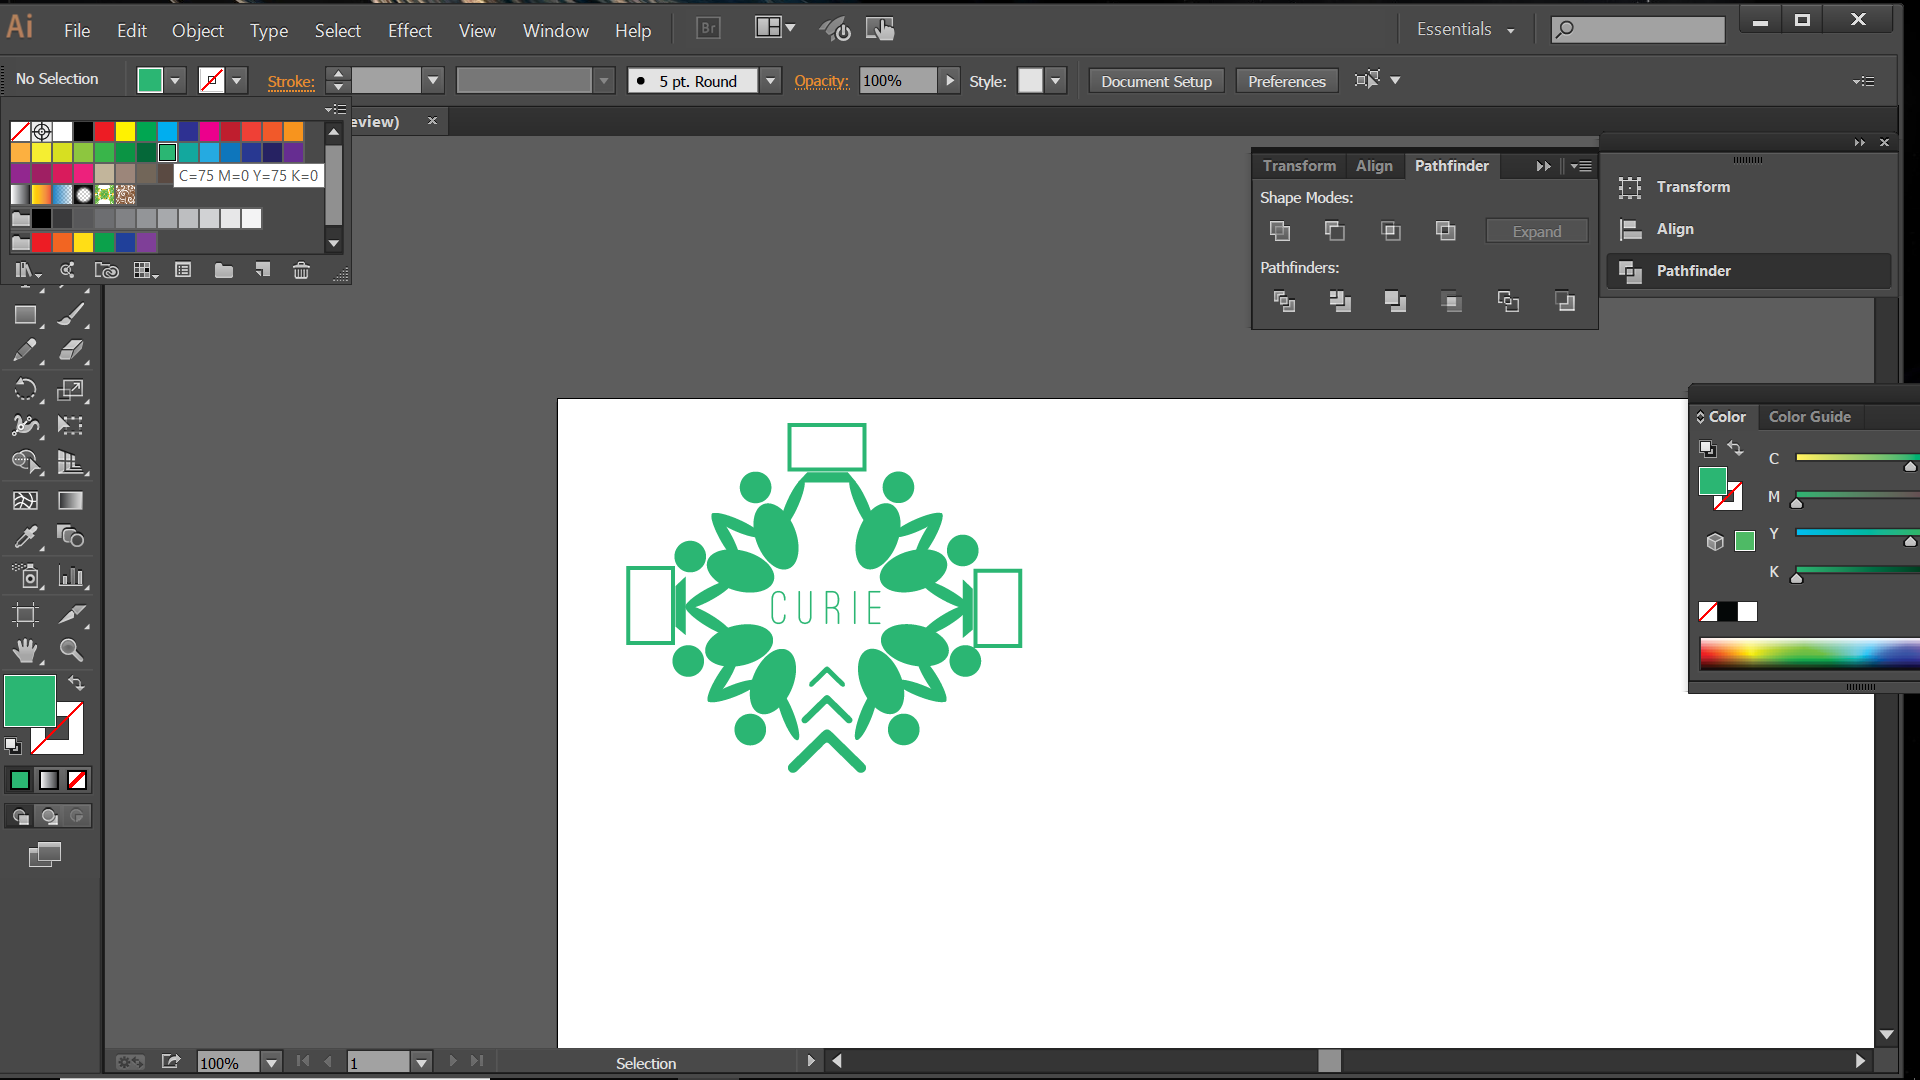Select the Gradient tool

pyautogui.click(x=71, y=500)
